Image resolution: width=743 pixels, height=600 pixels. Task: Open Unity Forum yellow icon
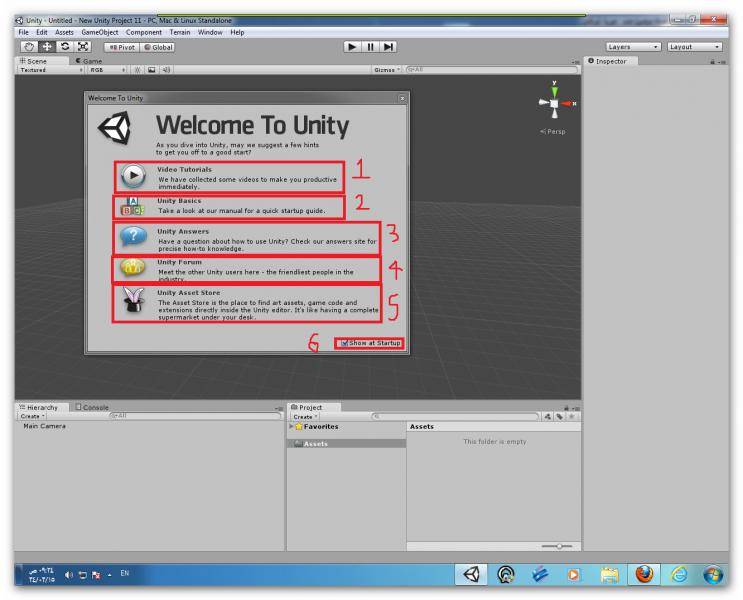[x=132, y=267]
